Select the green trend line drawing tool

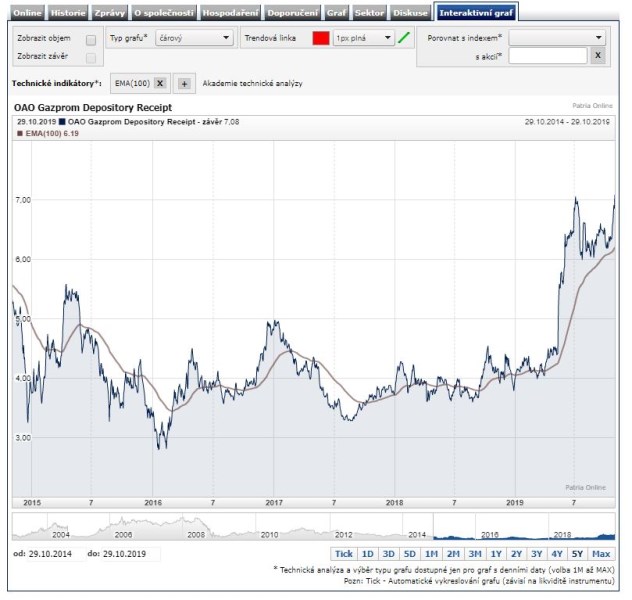(404, 38)
